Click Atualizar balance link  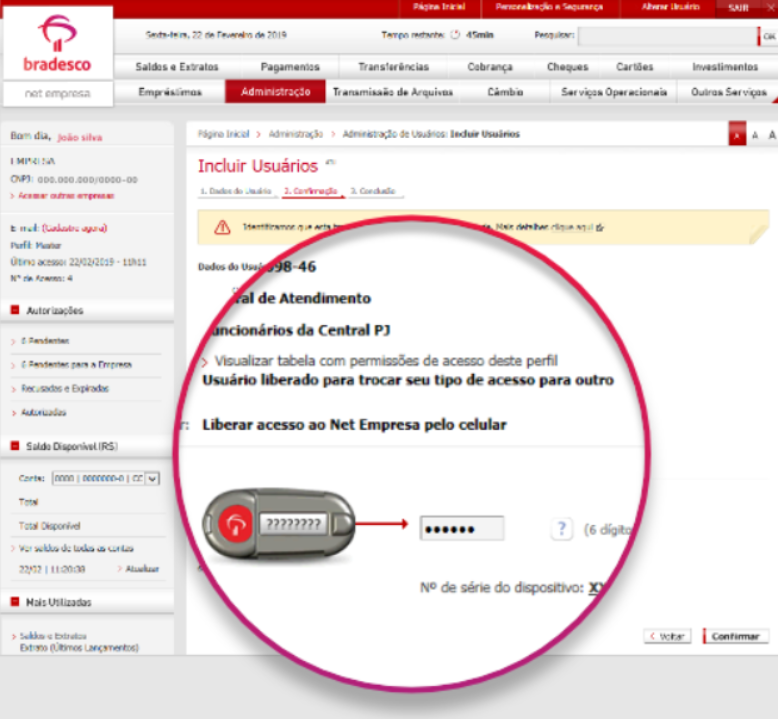[142, 569]
